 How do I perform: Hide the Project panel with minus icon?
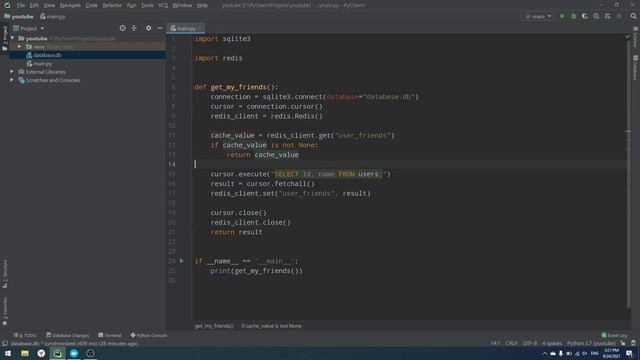pos(160,28)
